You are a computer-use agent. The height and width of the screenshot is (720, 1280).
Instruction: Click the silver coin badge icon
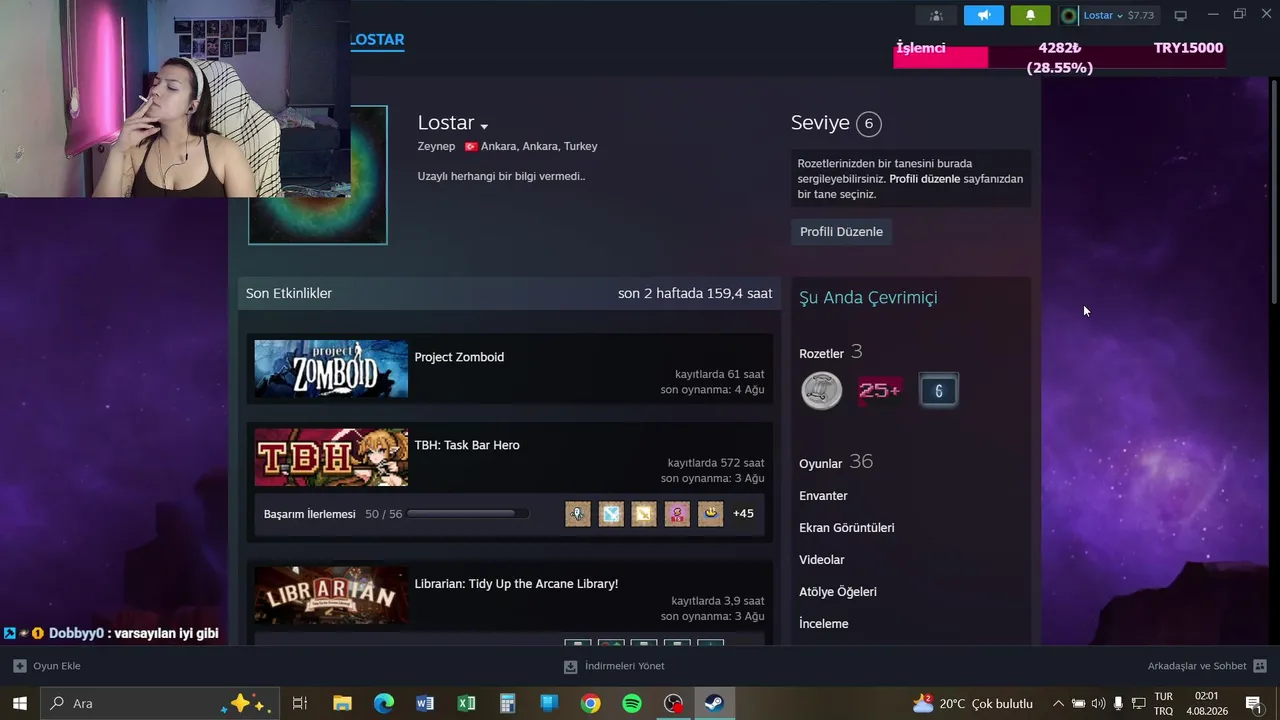(822, 391)
